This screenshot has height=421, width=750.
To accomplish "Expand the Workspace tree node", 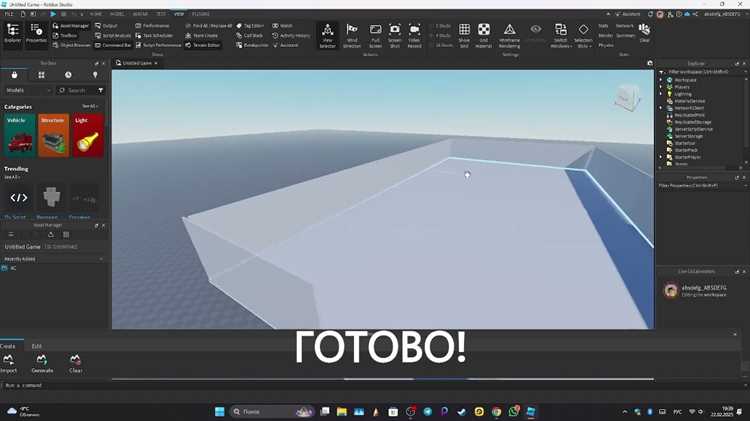I will coord(662,80).
